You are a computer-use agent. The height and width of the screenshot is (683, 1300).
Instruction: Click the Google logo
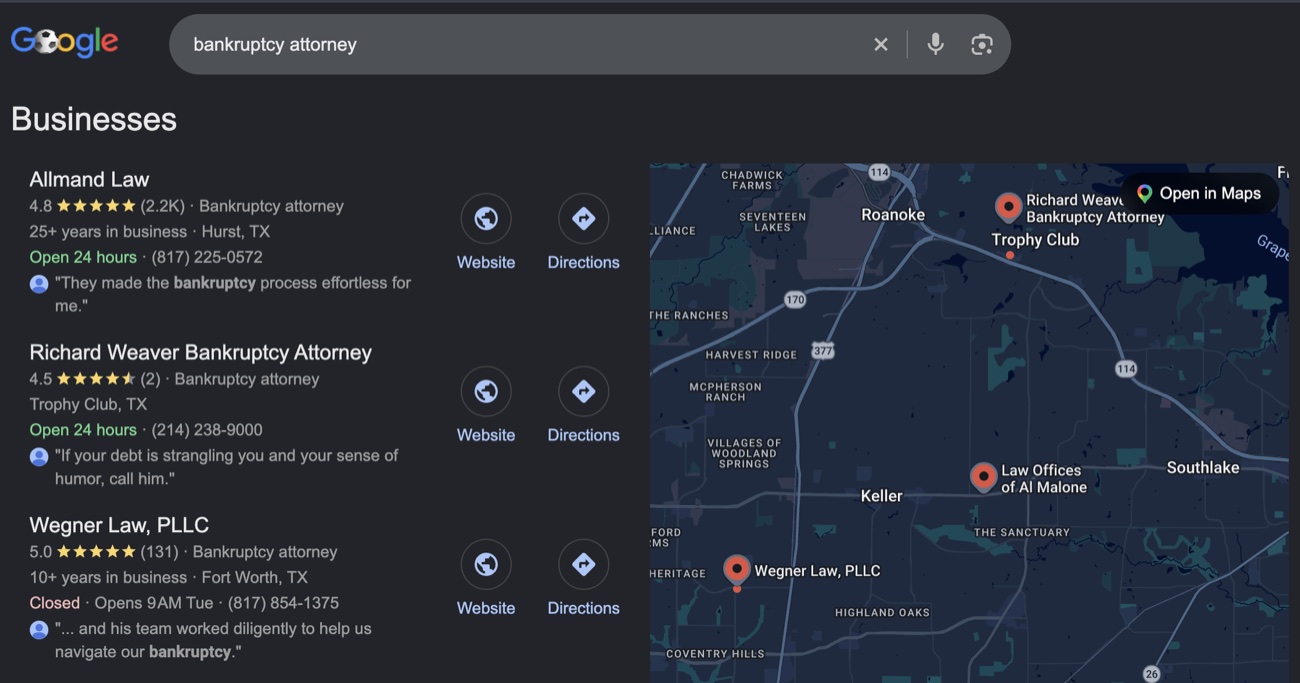tap(64, 42)
